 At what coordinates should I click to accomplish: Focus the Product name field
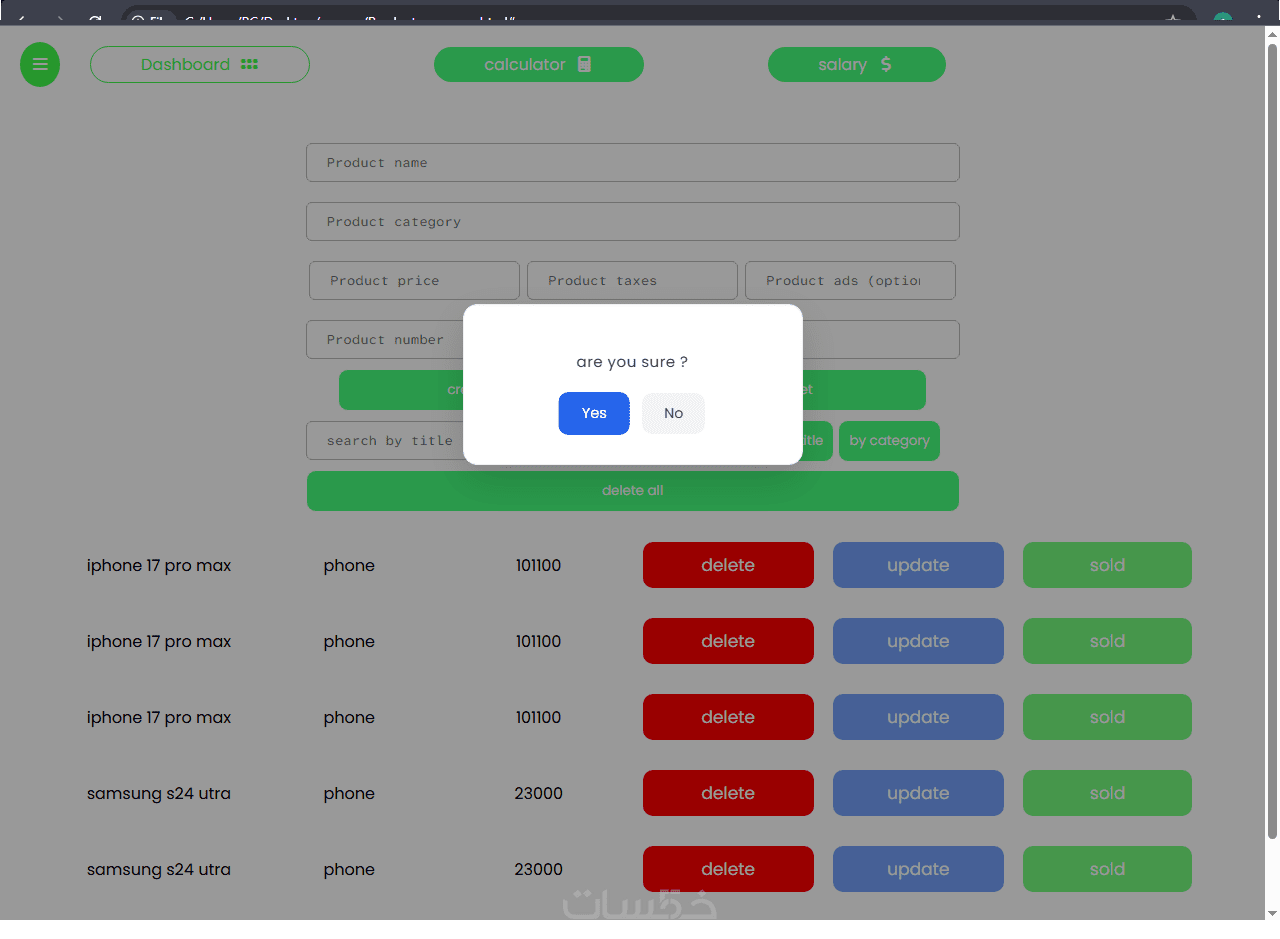[x=633, y=163]
